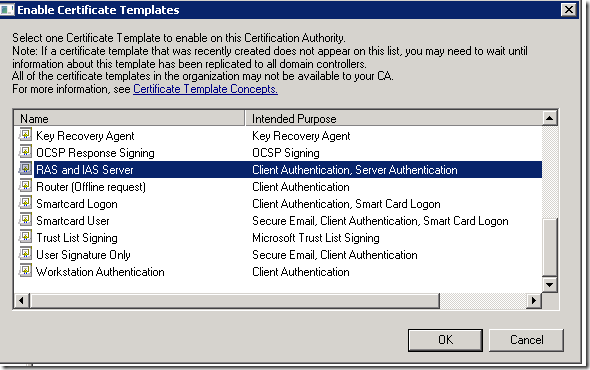
Task: Close the Enable Certificate Templates dialog
Action: (x=569, y=9)
